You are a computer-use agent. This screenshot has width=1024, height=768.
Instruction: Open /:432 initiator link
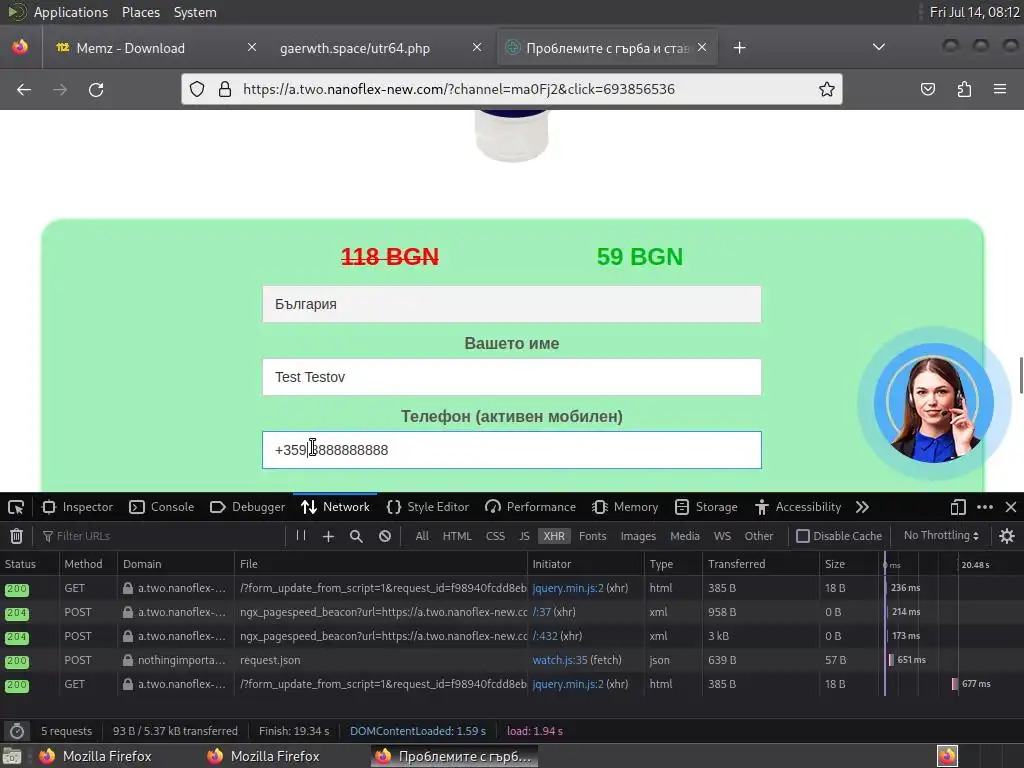pyautogui.click(x=545, y=636)
